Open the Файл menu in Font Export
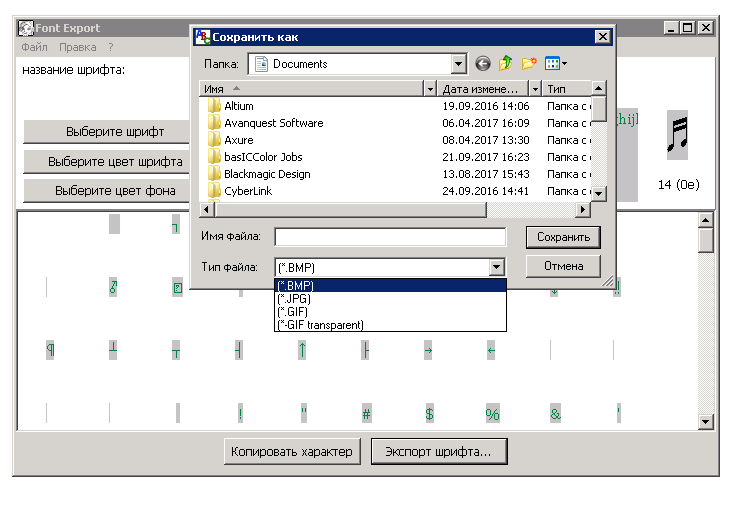The image size is (735, 509). pos(34,47)
